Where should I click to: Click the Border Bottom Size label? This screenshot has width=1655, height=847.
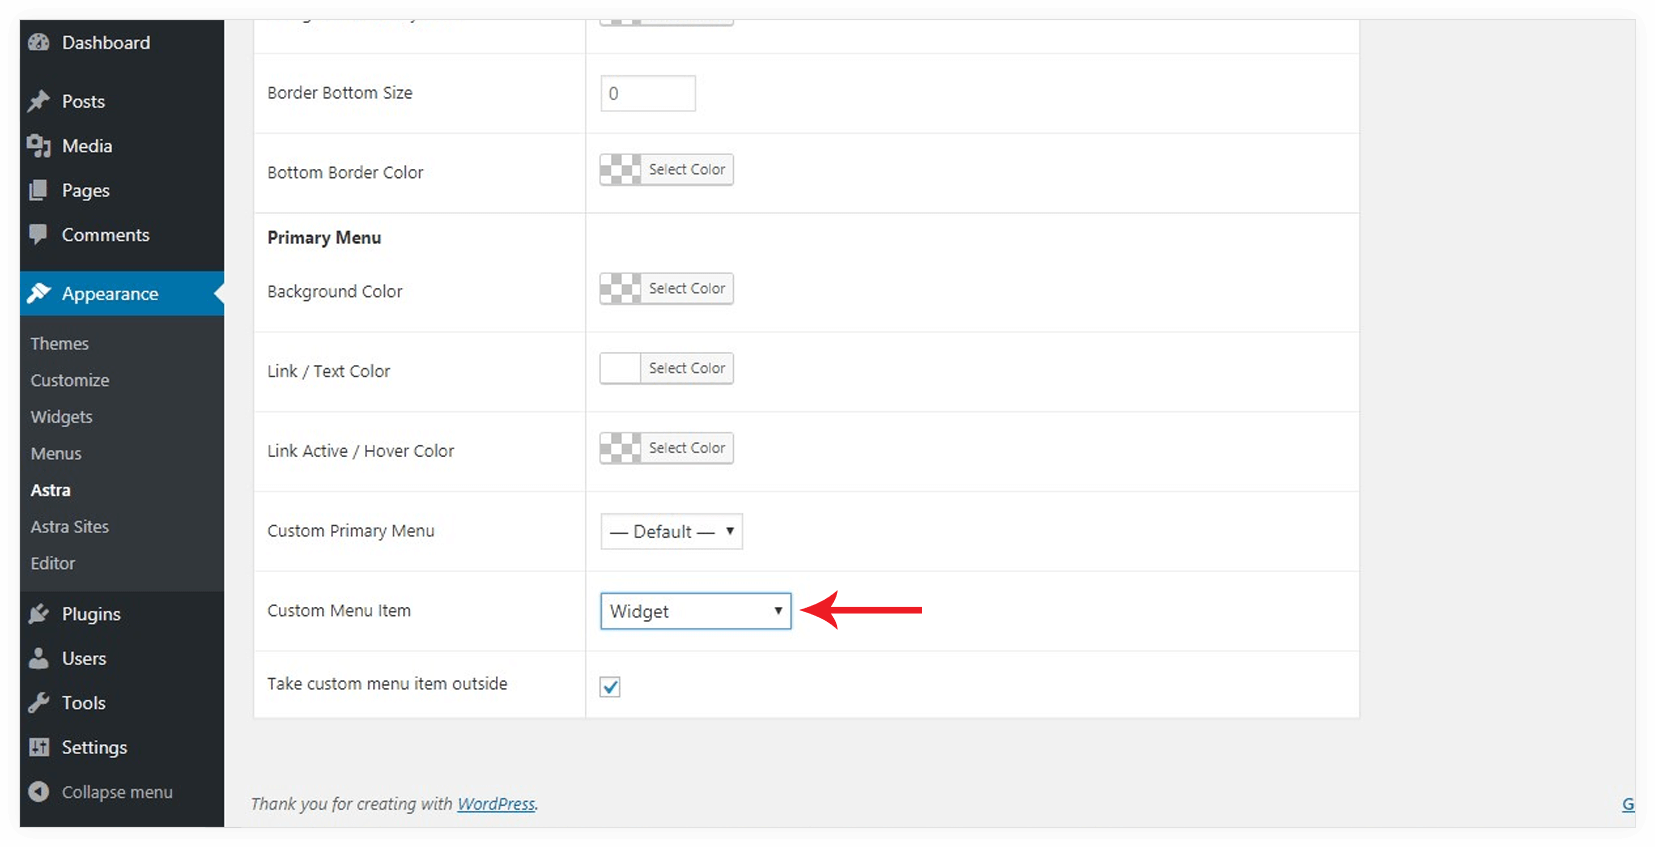340,93
